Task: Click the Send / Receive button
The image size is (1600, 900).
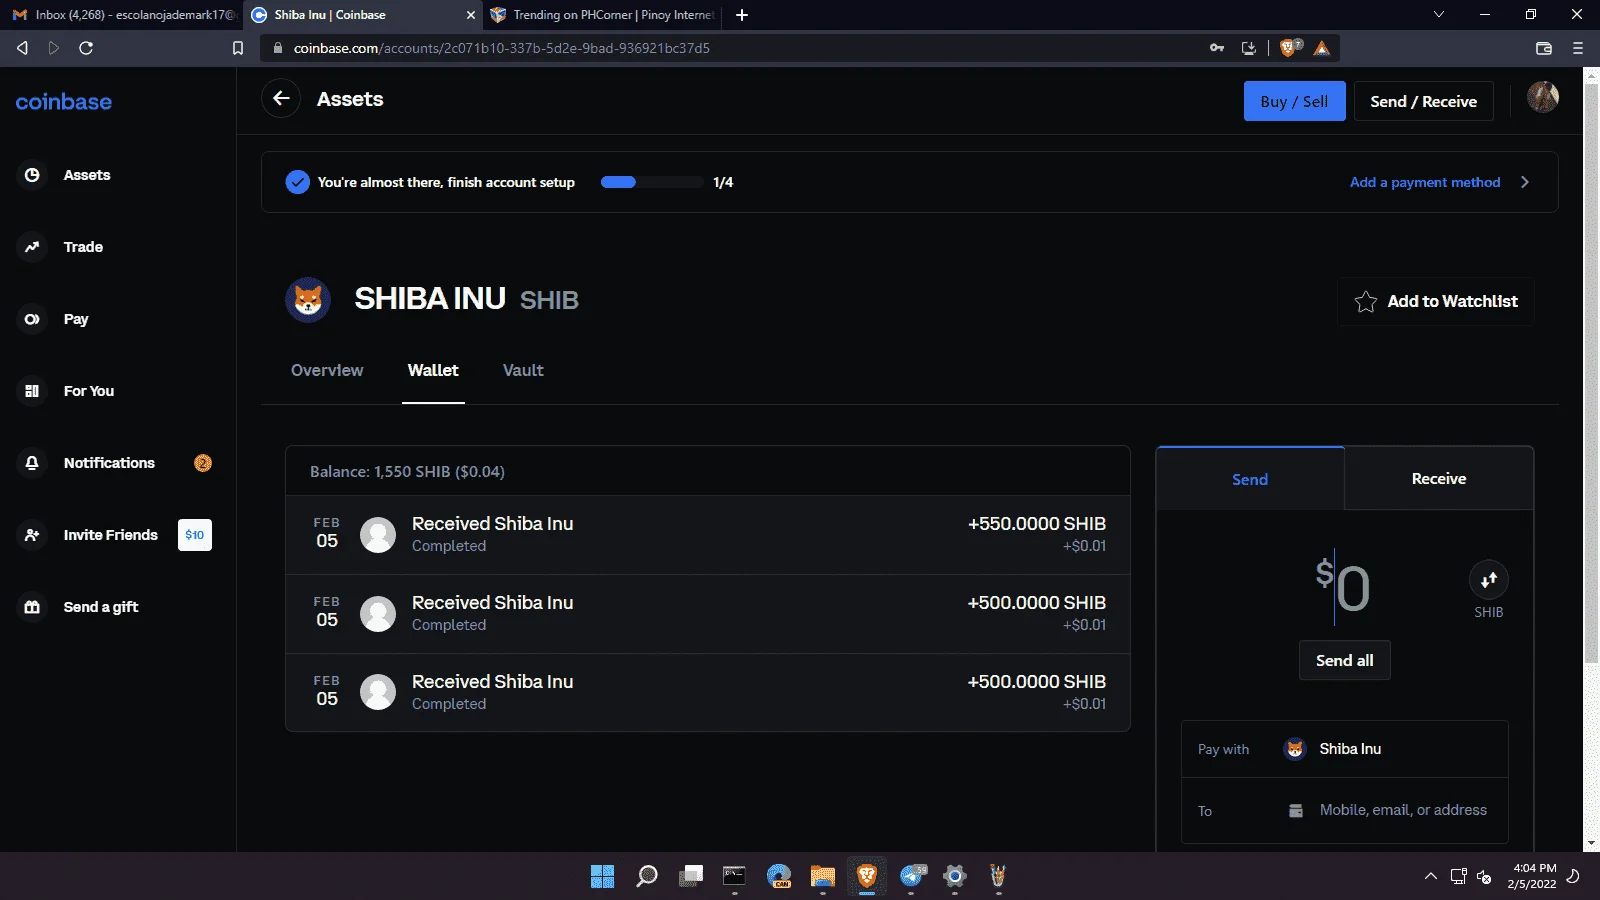Action: (x=1423, y=101)
